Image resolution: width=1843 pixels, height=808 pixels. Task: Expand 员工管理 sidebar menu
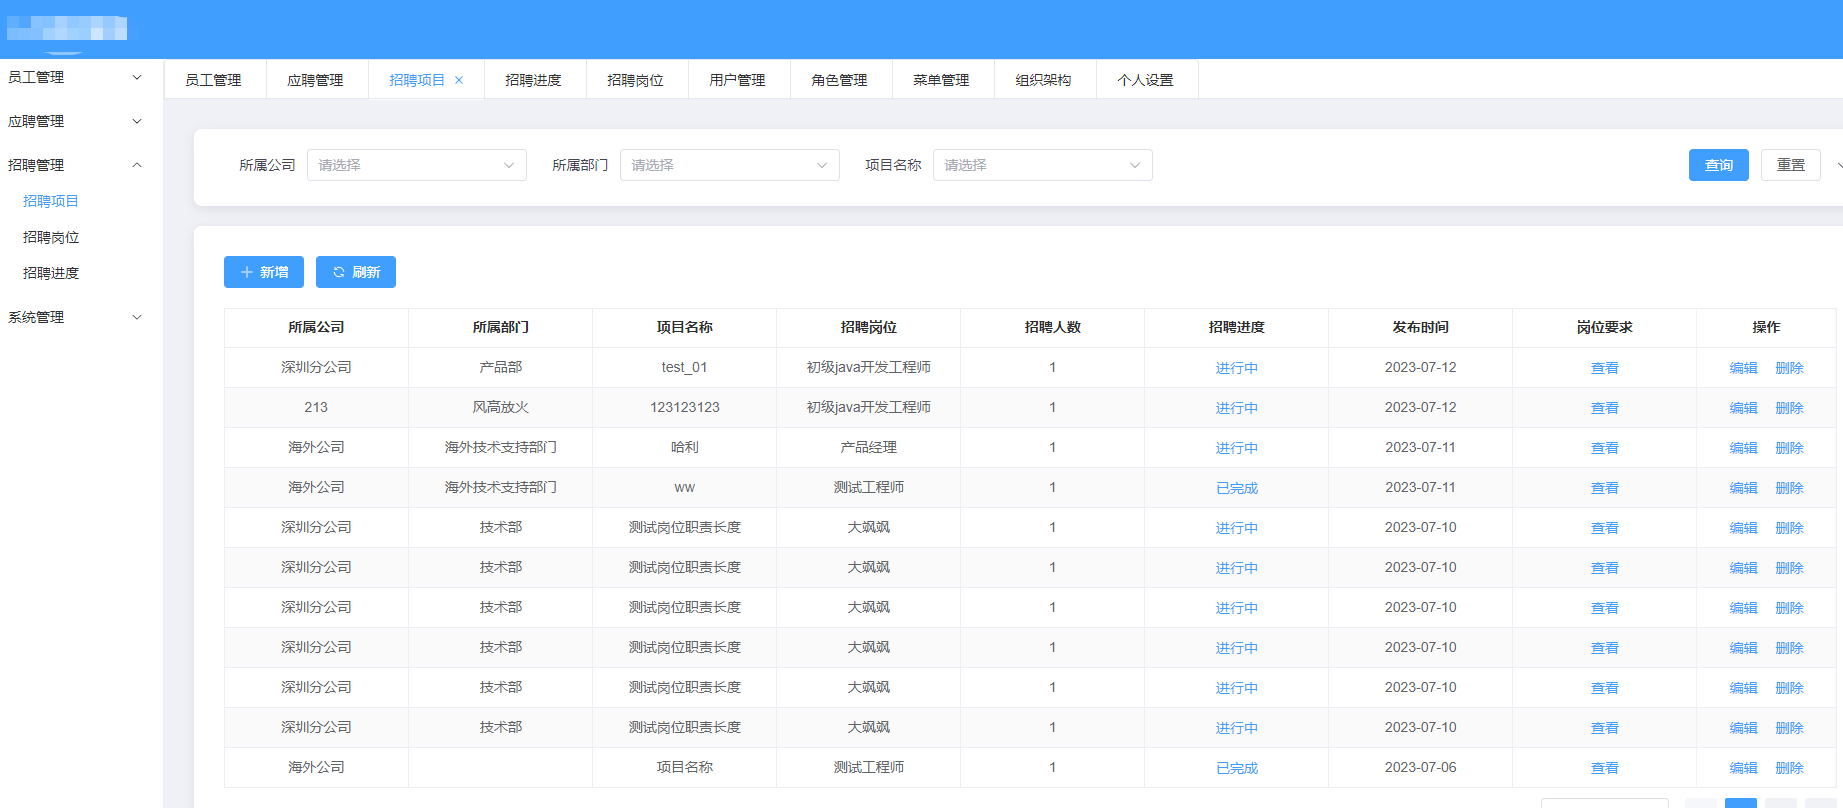75,77
